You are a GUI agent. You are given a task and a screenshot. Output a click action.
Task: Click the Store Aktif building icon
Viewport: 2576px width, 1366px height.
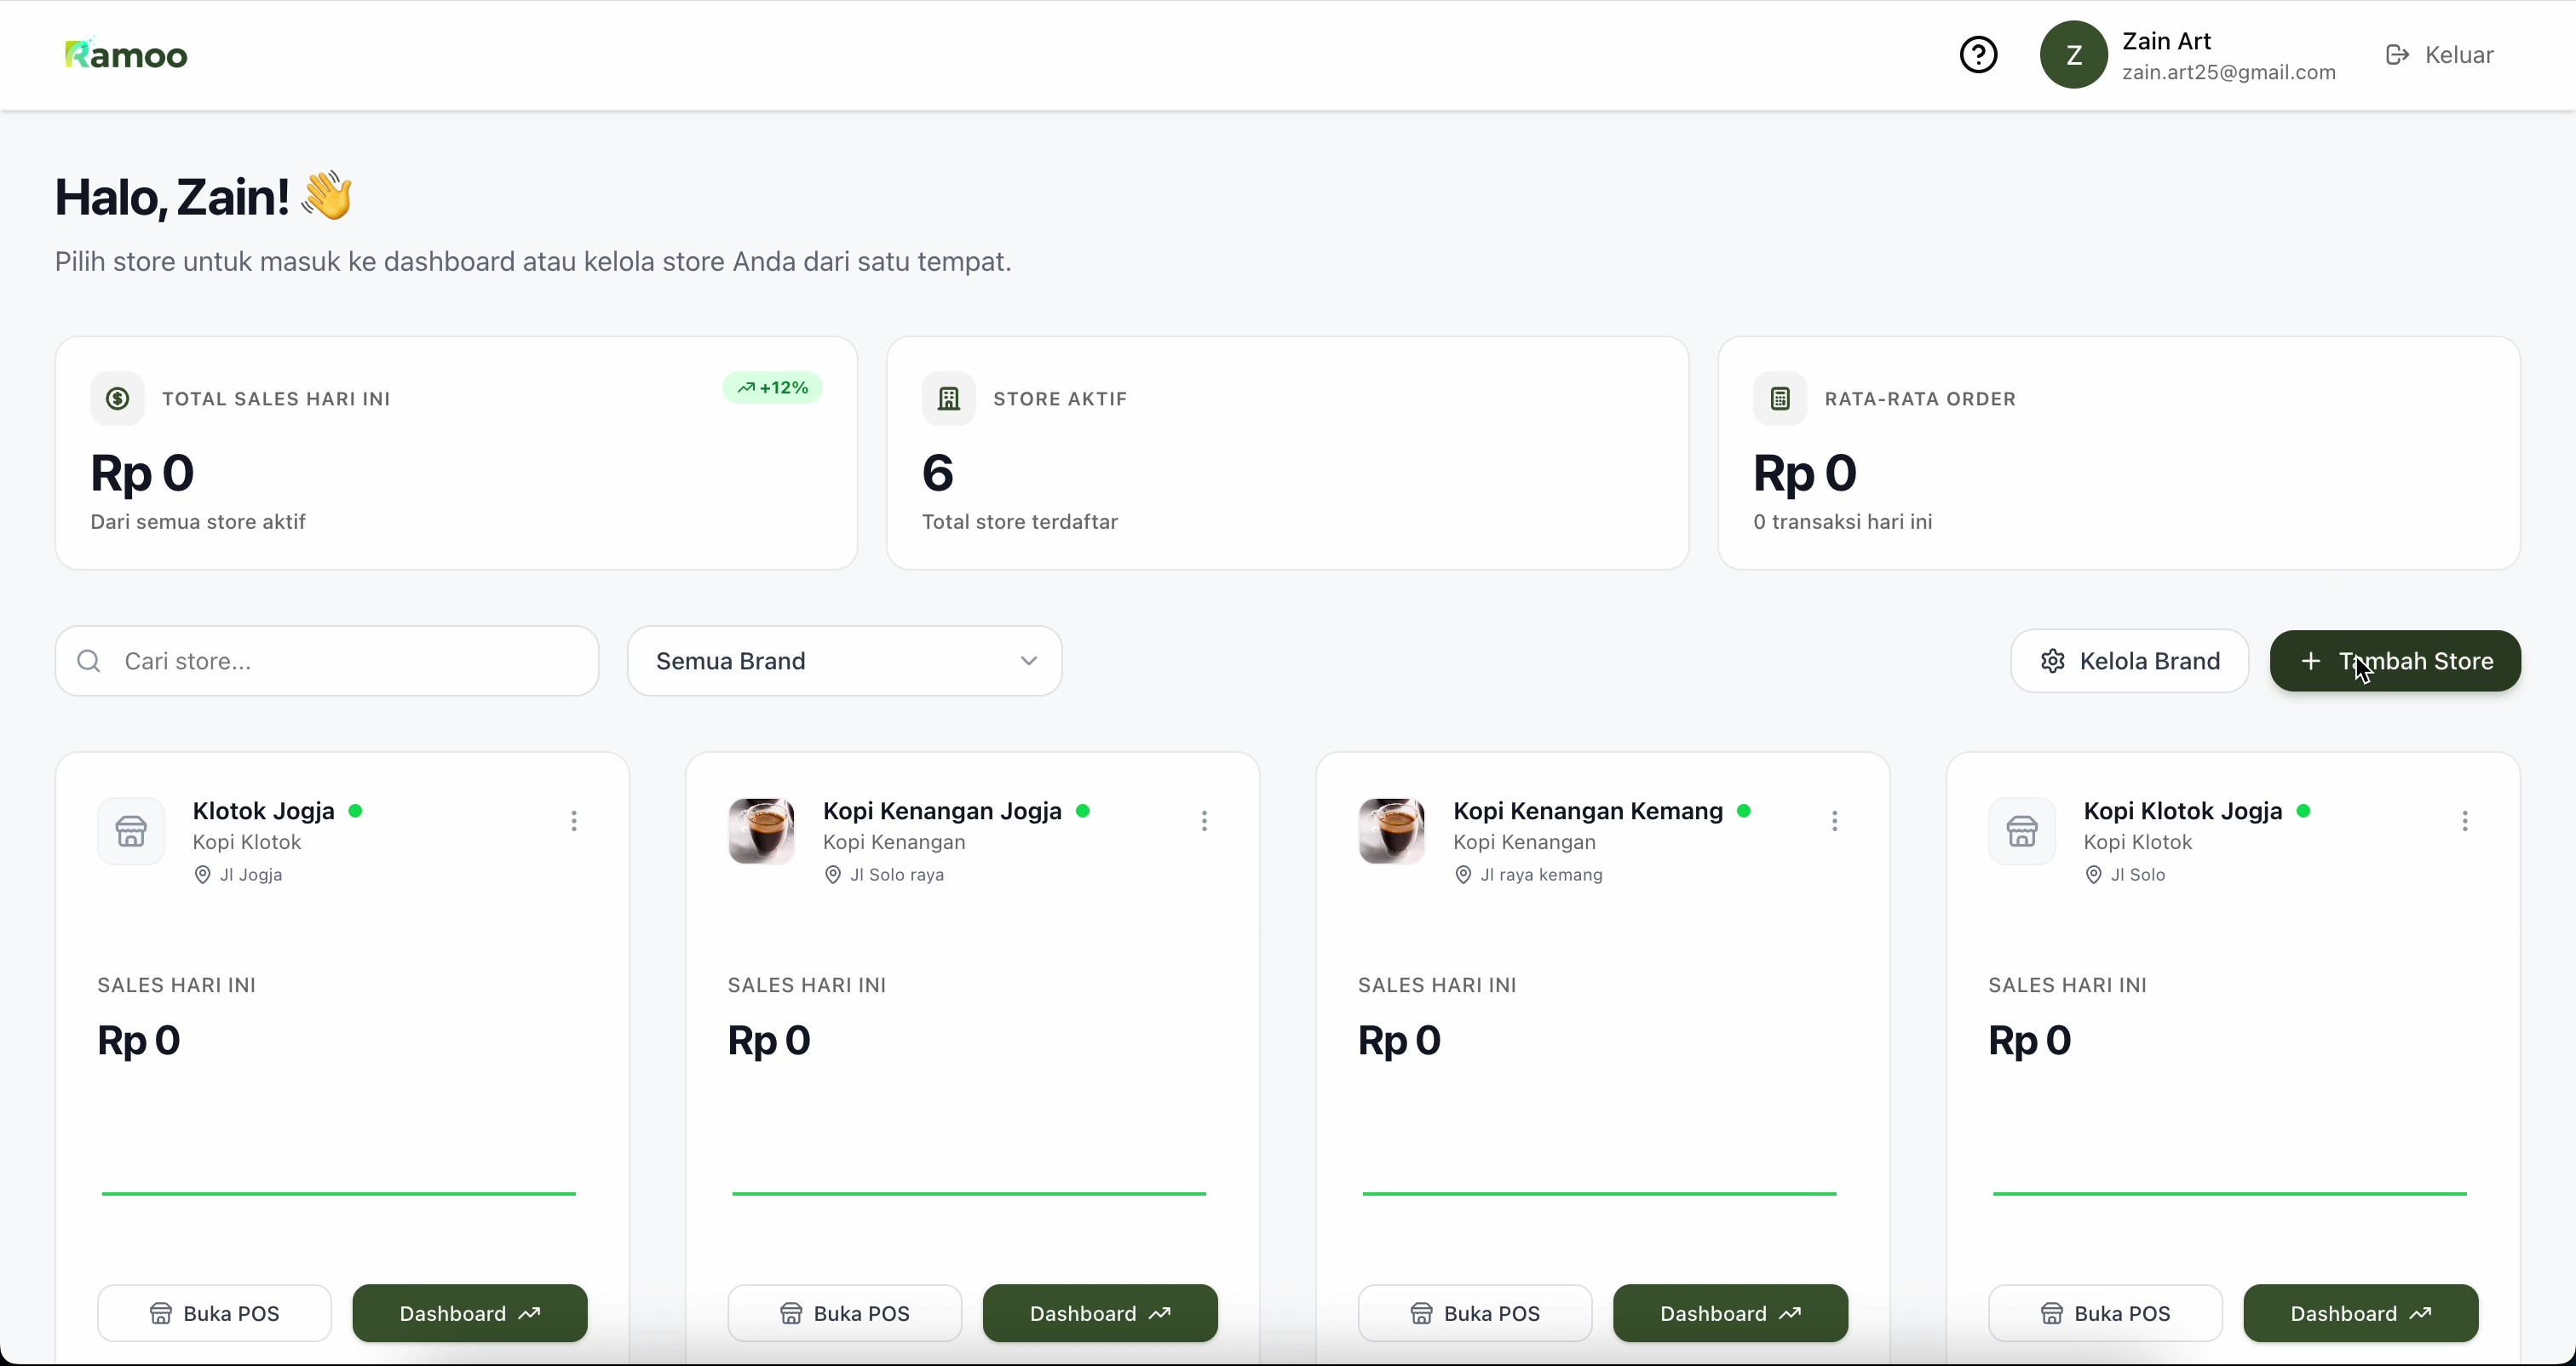click(948, 399)
